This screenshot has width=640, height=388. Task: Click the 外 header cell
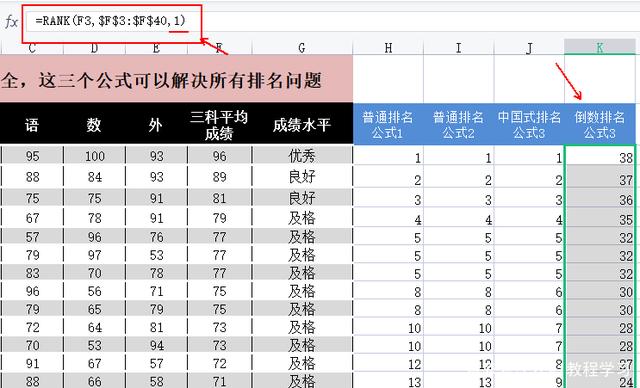pos(156,124)
